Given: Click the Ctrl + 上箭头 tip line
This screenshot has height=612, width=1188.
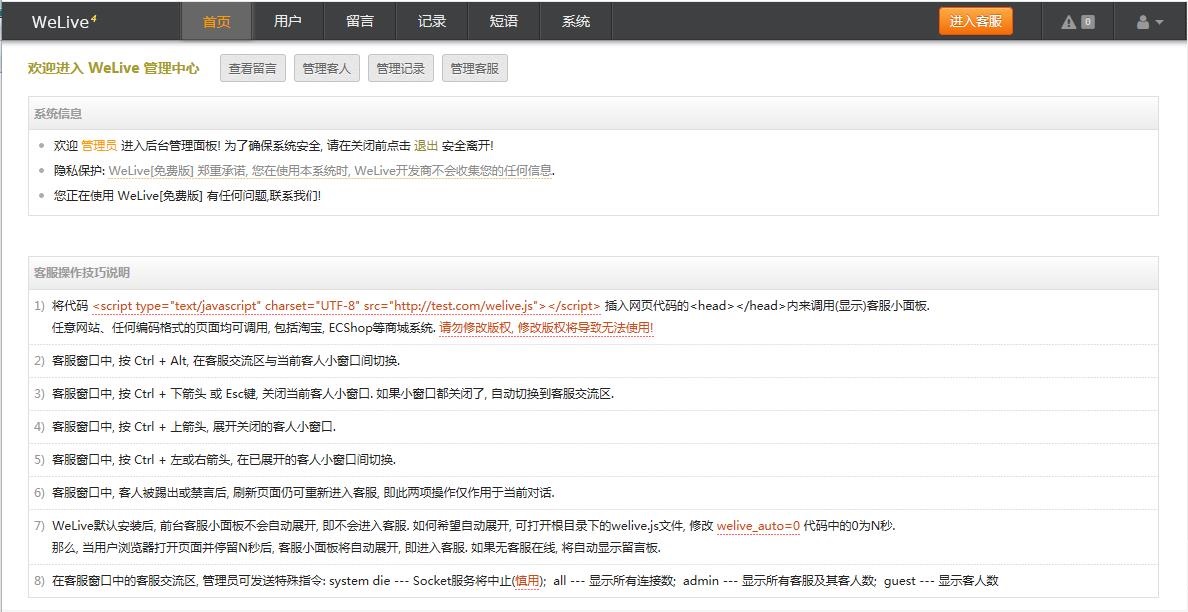Looking at the screenshot, I should coord(194,427).
